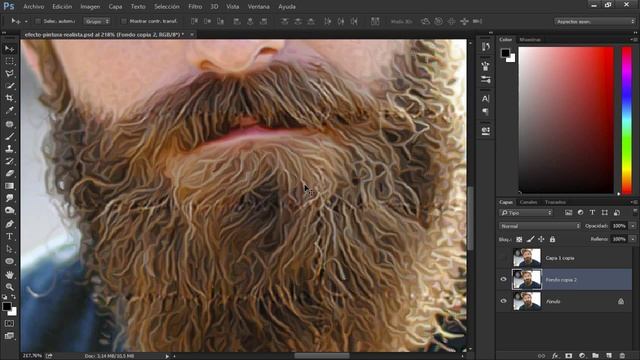640x360 pixels.
Task: Close the efecto pintura realista document tab
Action: coord(192,35)
